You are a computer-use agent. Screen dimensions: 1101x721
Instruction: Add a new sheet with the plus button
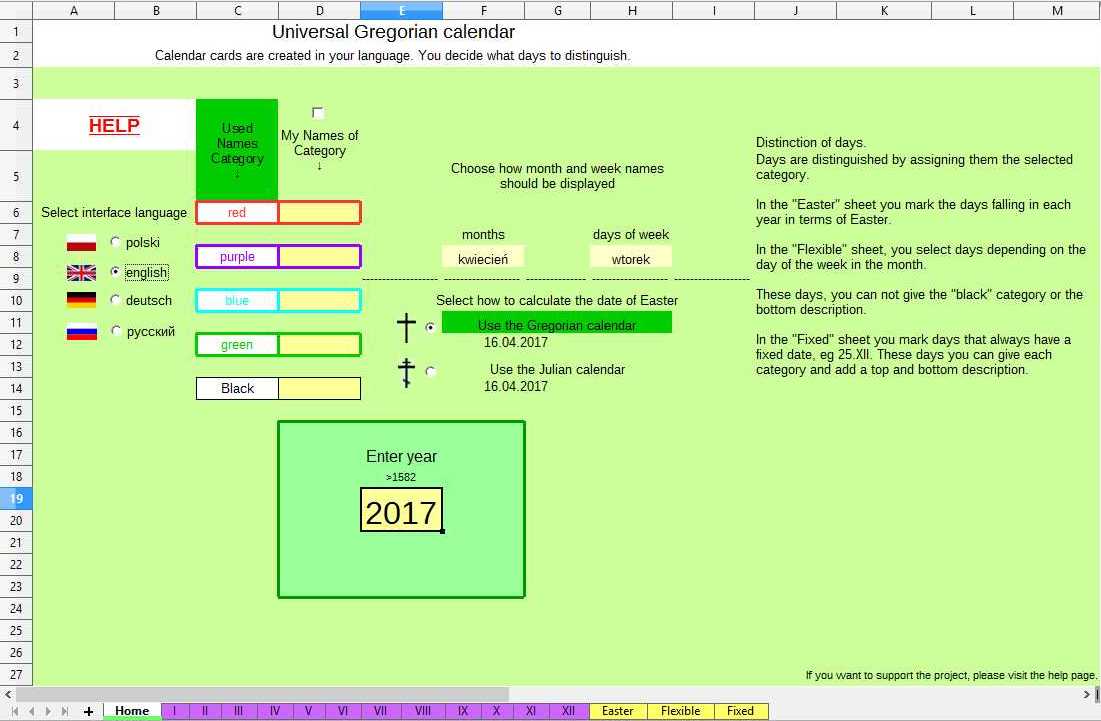pyautogui.click(x=89, y=711)
